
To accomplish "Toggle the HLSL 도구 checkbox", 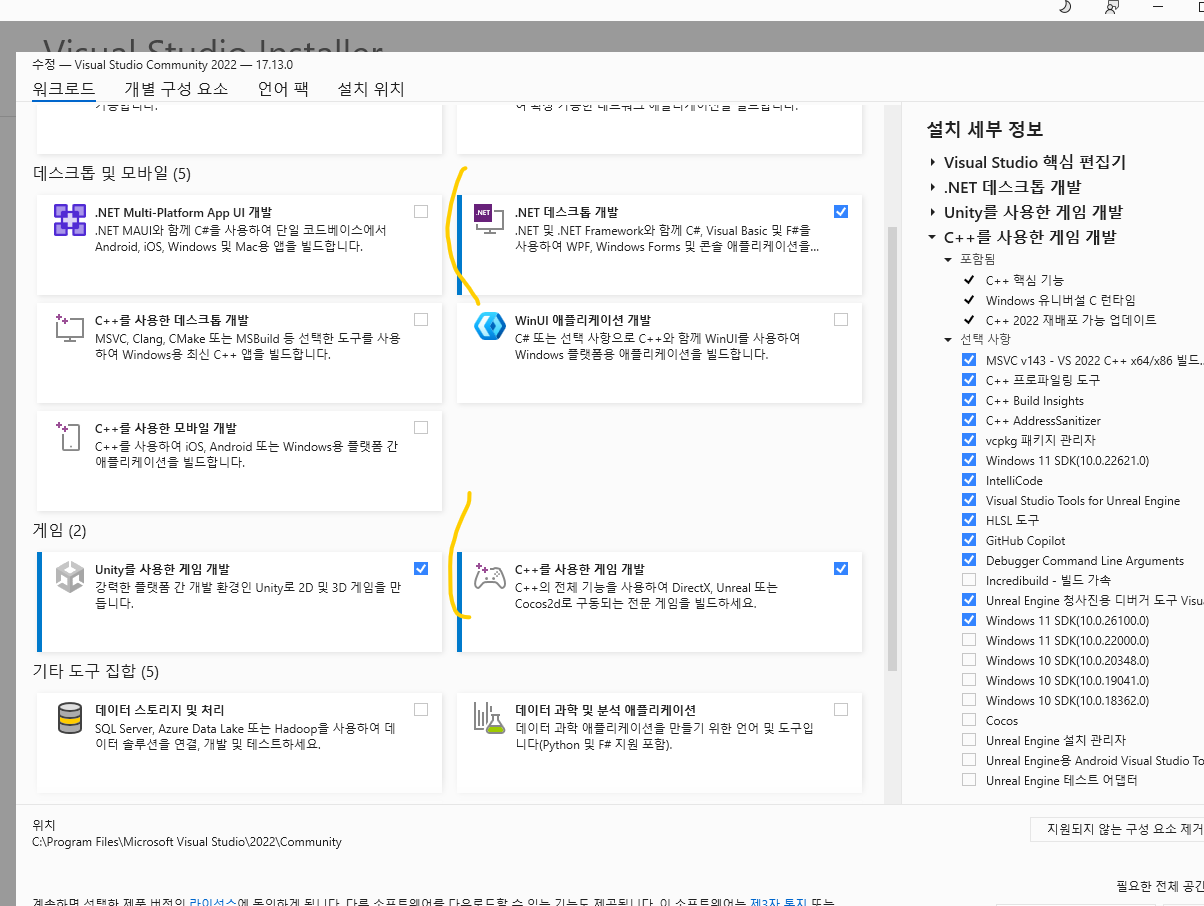I will [x=968, y=520].
